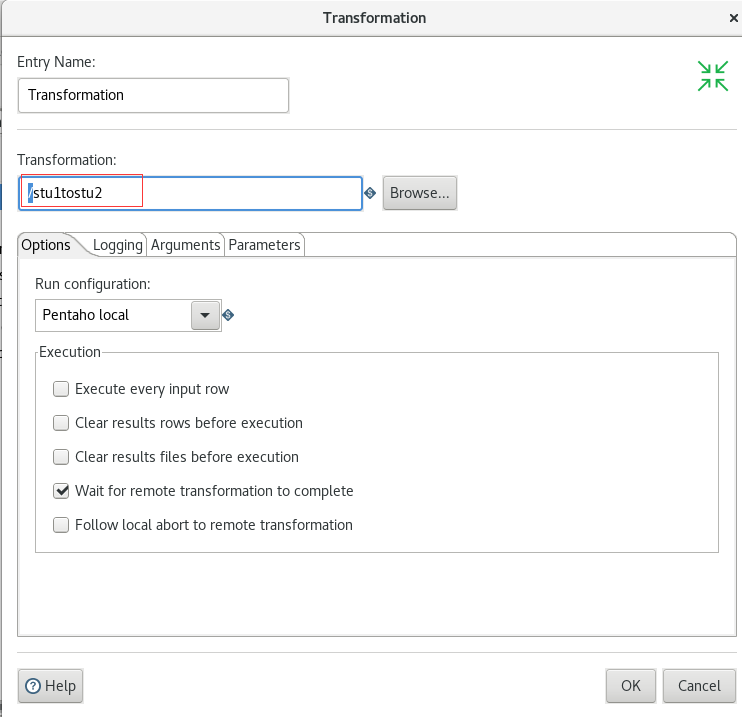Screen dimensions: 742x717
Task: Dismiss dialog with Cancel button
Action: pos(699,686)
